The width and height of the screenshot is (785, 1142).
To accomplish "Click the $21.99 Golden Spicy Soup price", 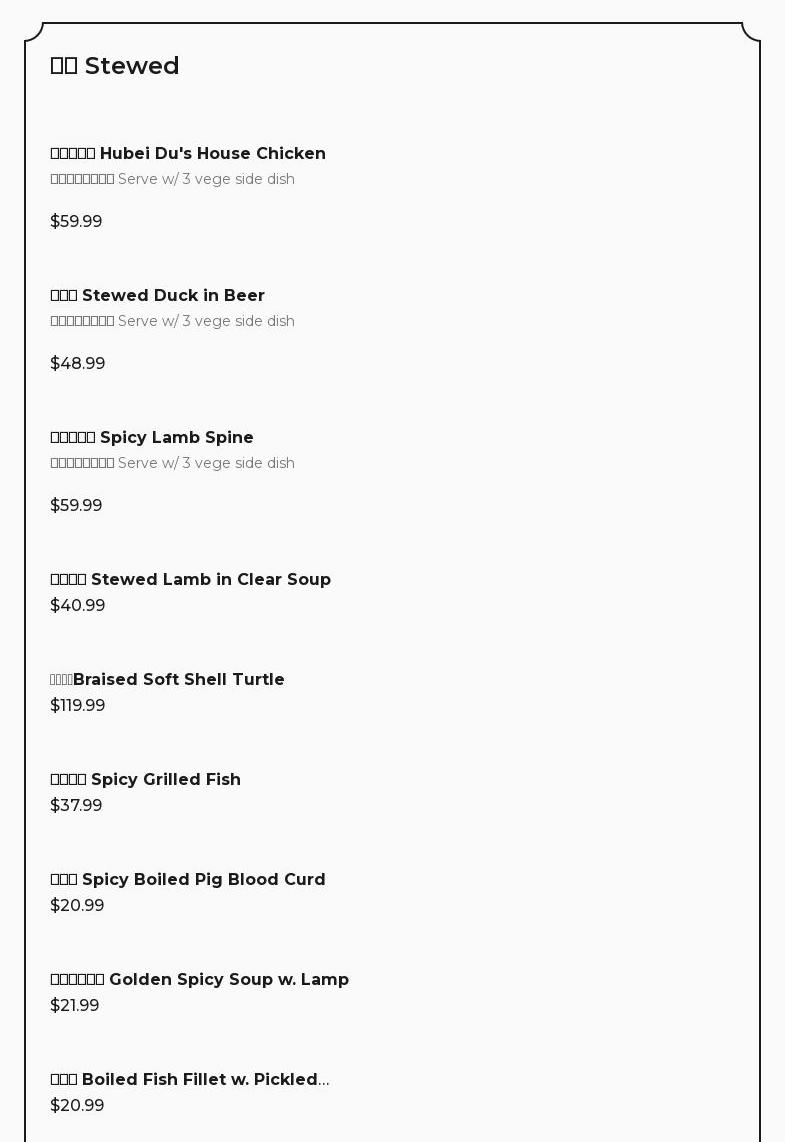I will pyautogui.click(x=75, y=1005).
